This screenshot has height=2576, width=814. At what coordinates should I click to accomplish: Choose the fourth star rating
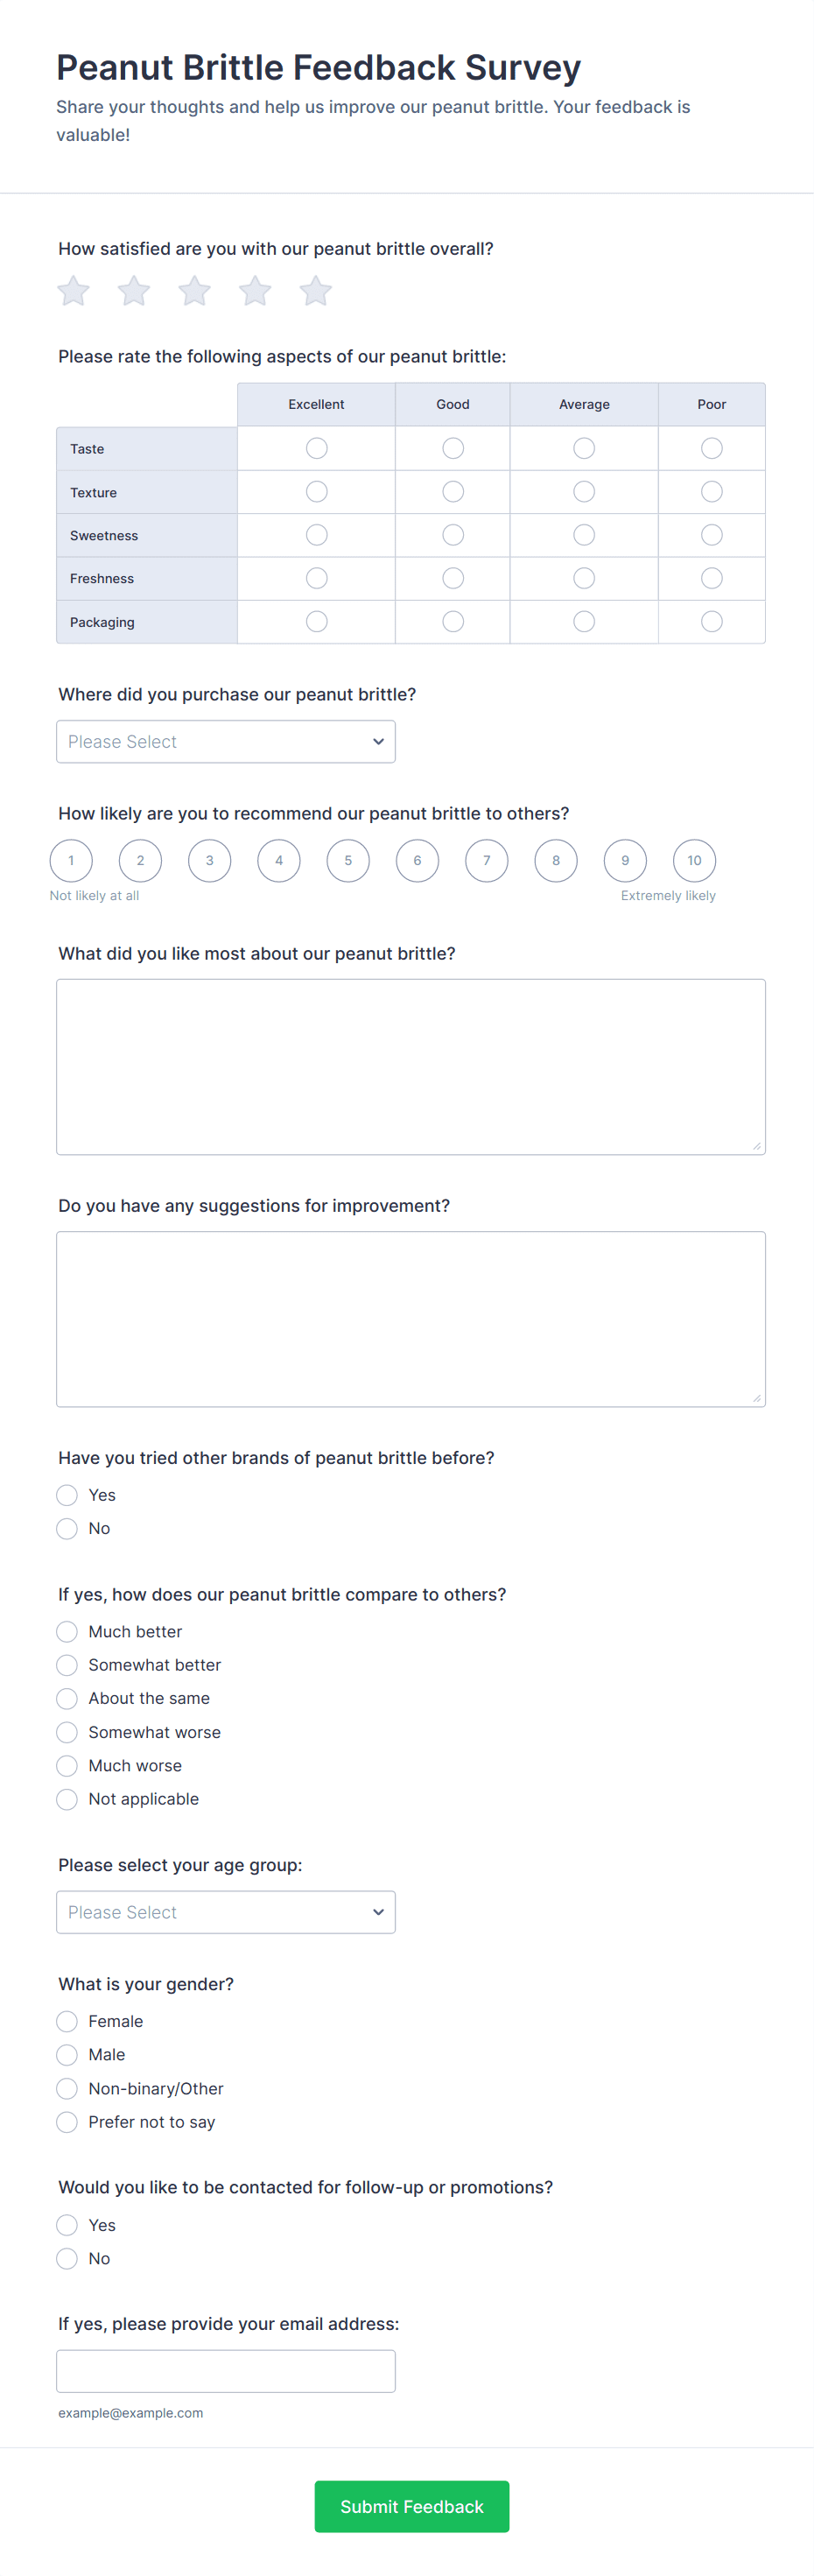pyautogui.click(x=255, y=291)
